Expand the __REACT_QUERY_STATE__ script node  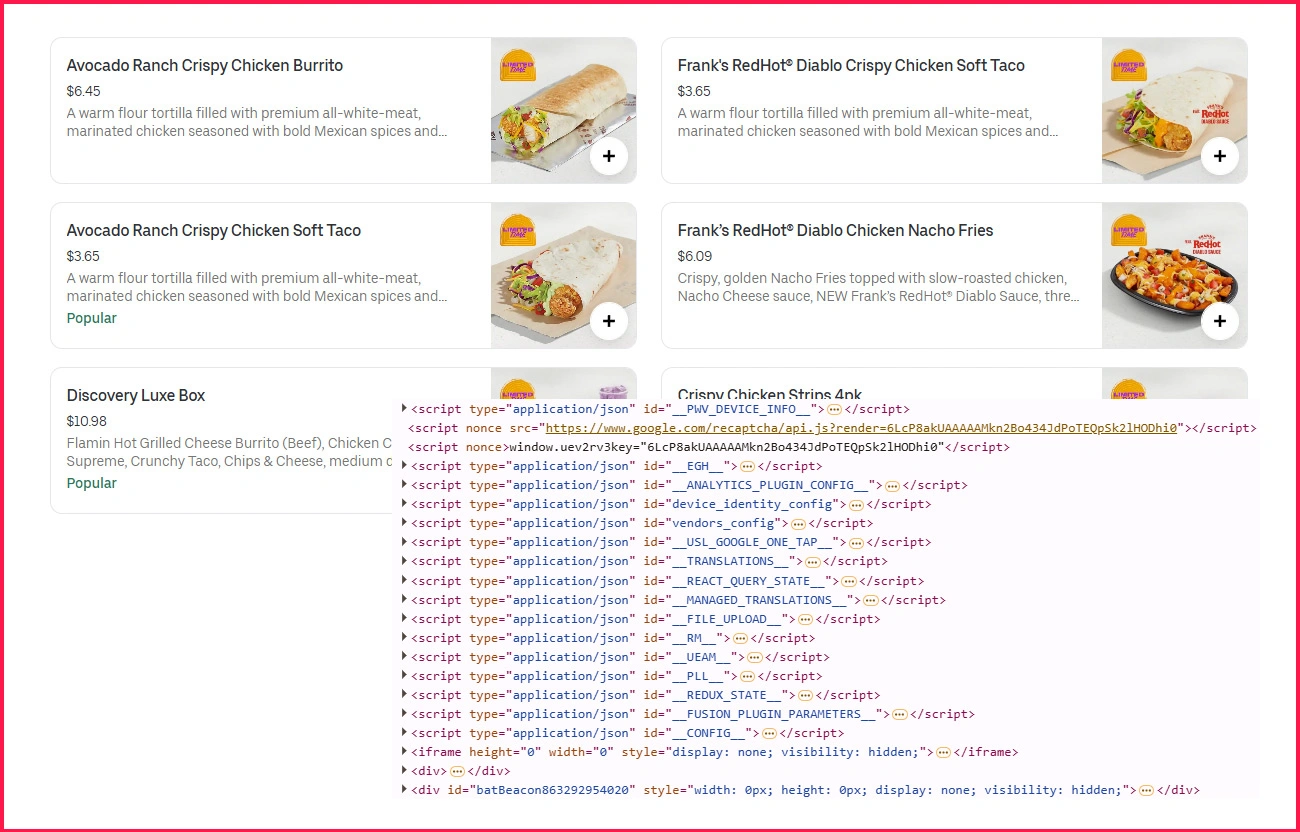coord(404,581)
